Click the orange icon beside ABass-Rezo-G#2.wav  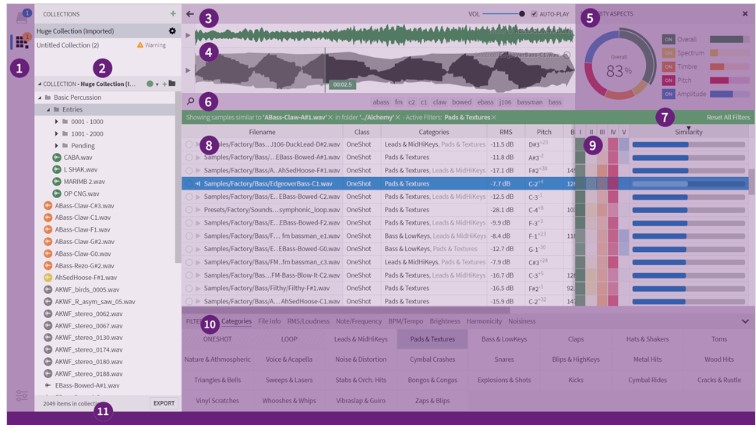(x=48, y=265)
